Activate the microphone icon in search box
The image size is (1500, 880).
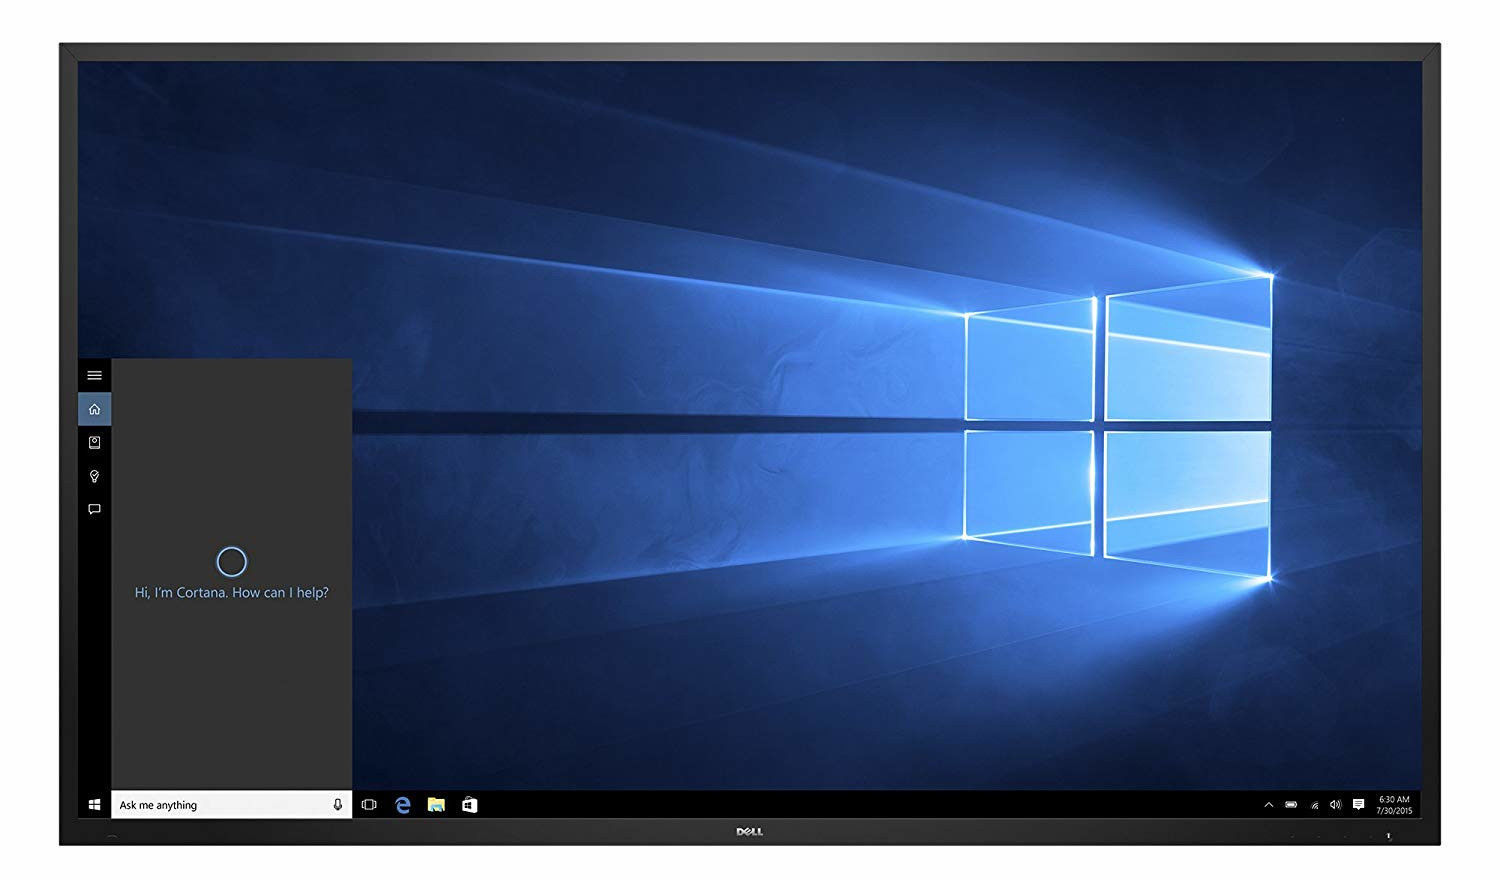pyautogui.click(x=337, y=804)
